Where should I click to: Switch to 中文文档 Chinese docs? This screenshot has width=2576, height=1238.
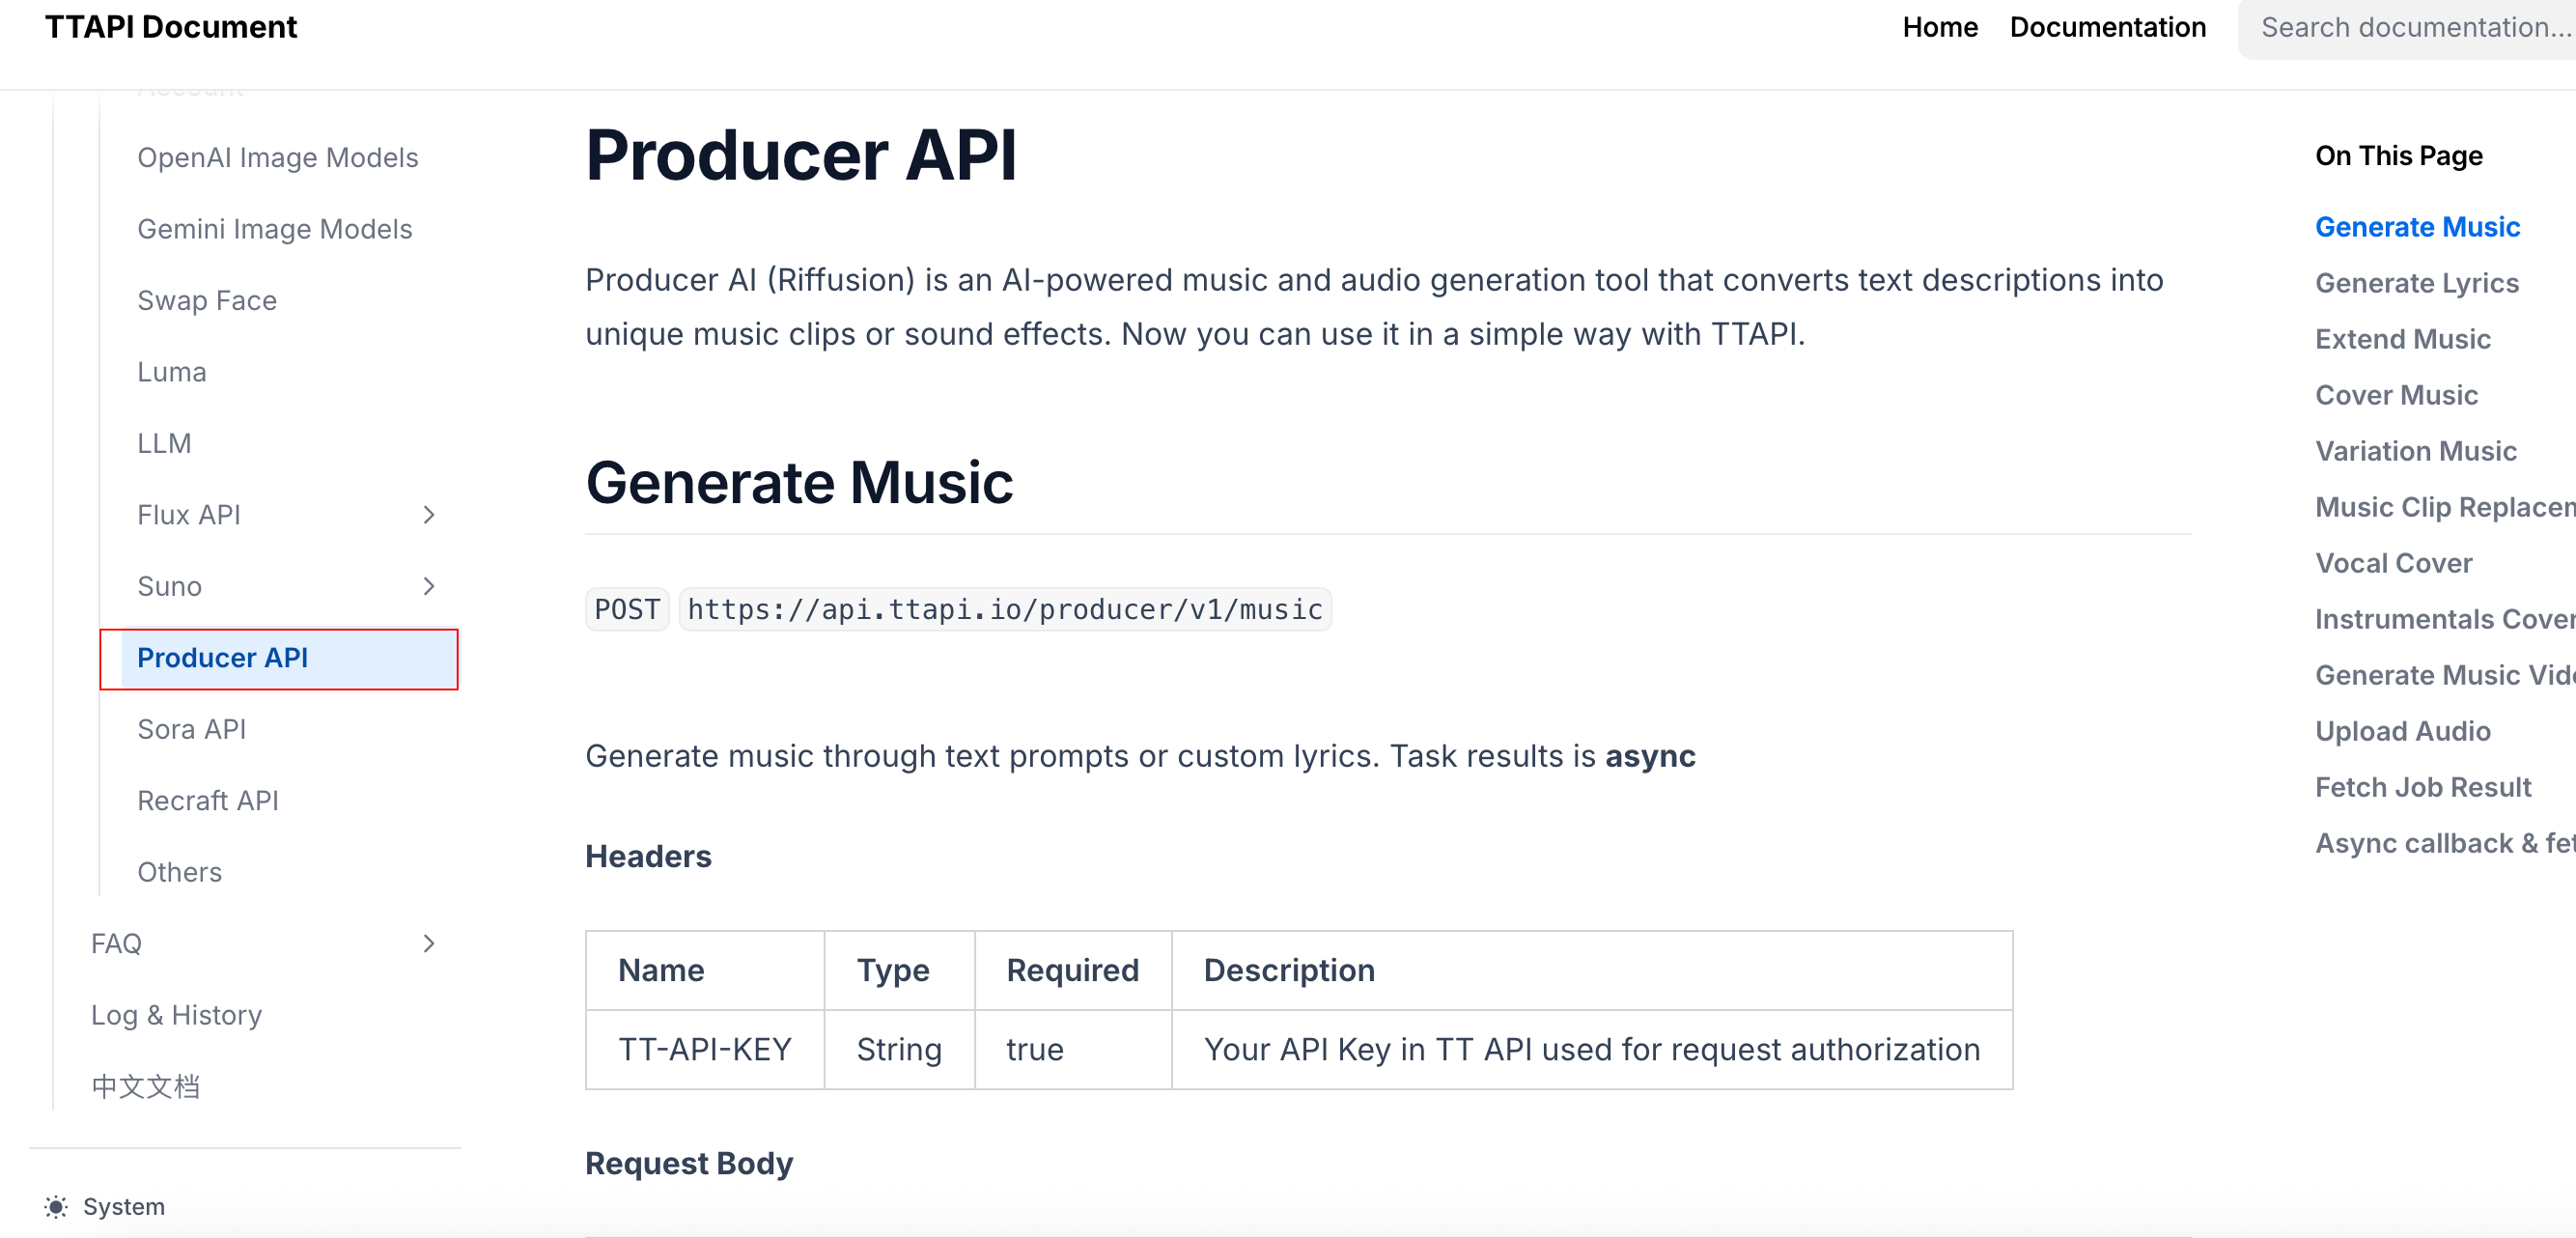tap(145, 1086)
